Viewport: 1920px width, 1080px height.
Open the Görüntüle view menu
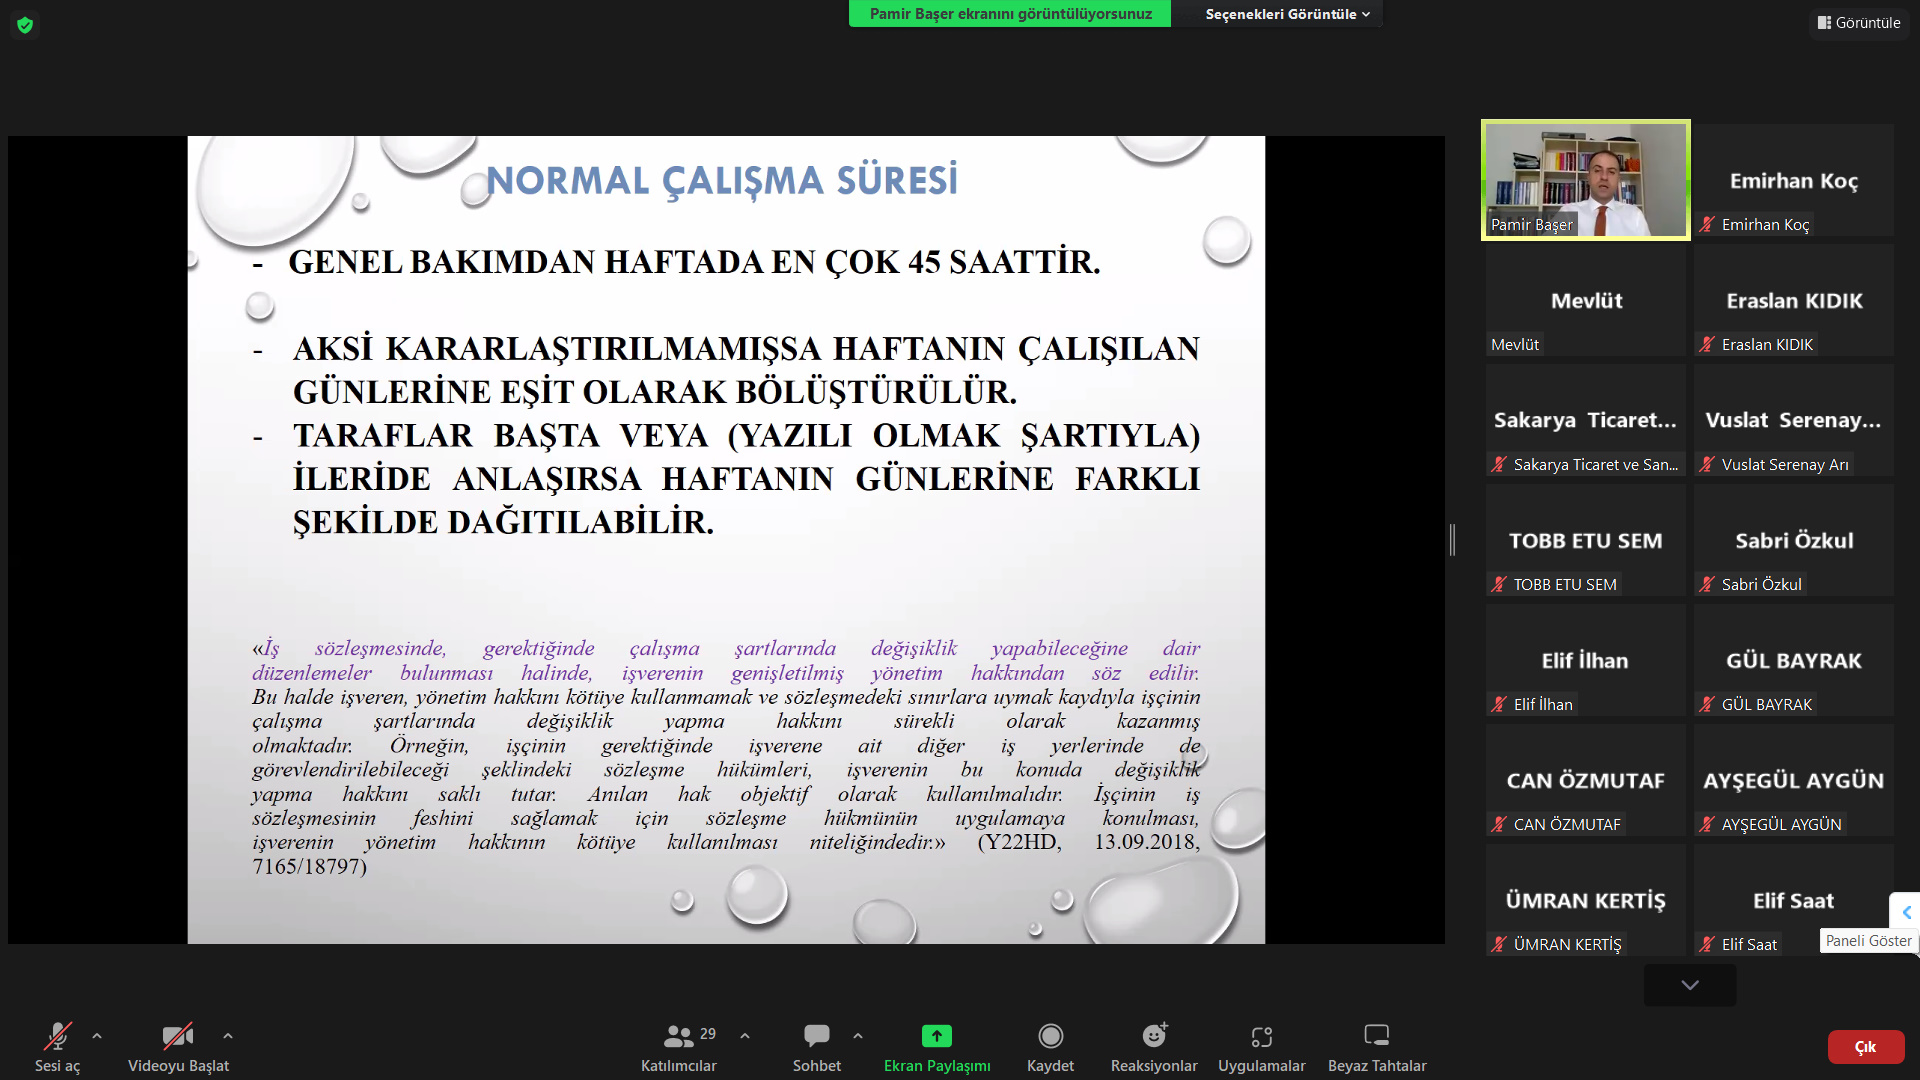(x=1859, y=22)
